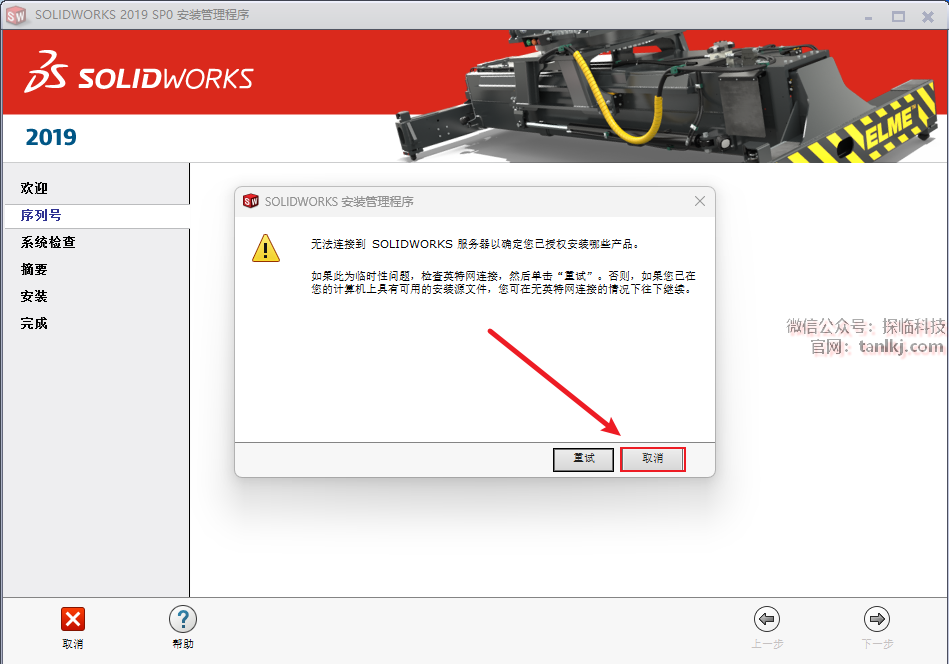Select the 系统检查 step in sidebar
The width and height of the screenshot is (949, 664).
(48, 242)
